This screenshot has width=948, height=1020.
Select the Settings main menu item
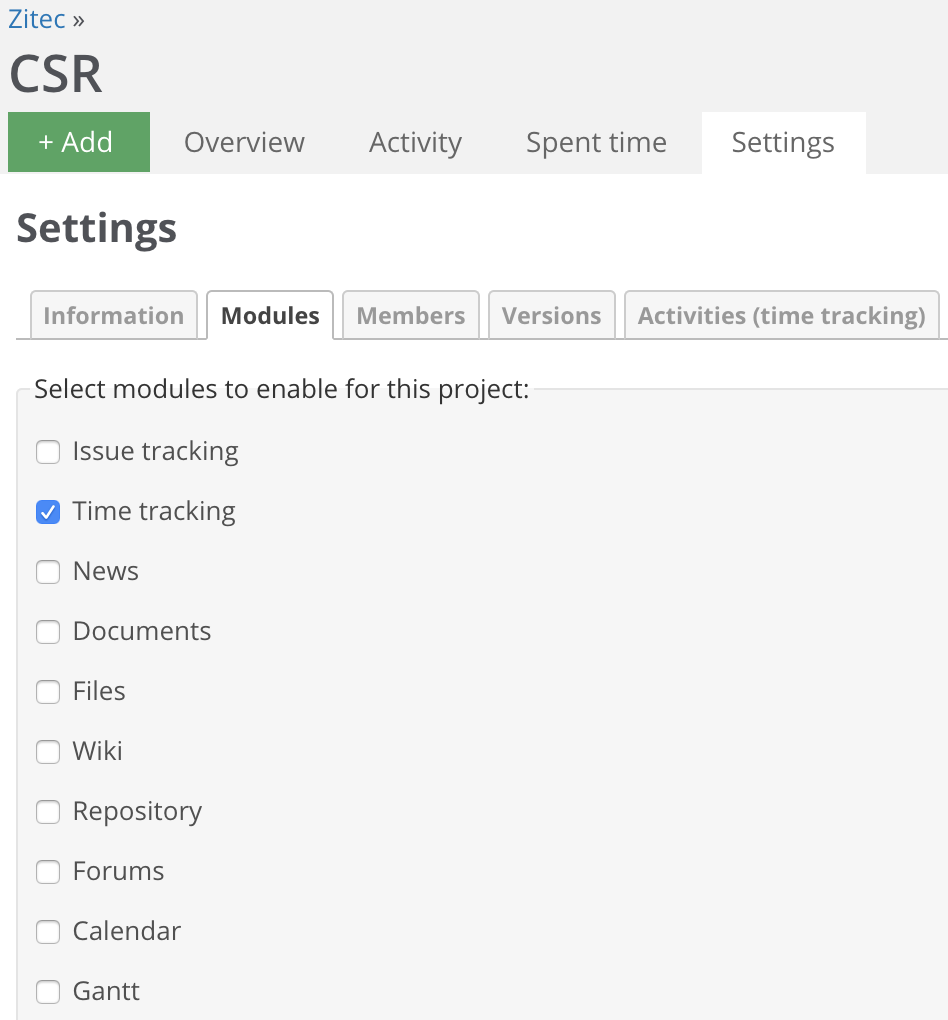point(783,142)
